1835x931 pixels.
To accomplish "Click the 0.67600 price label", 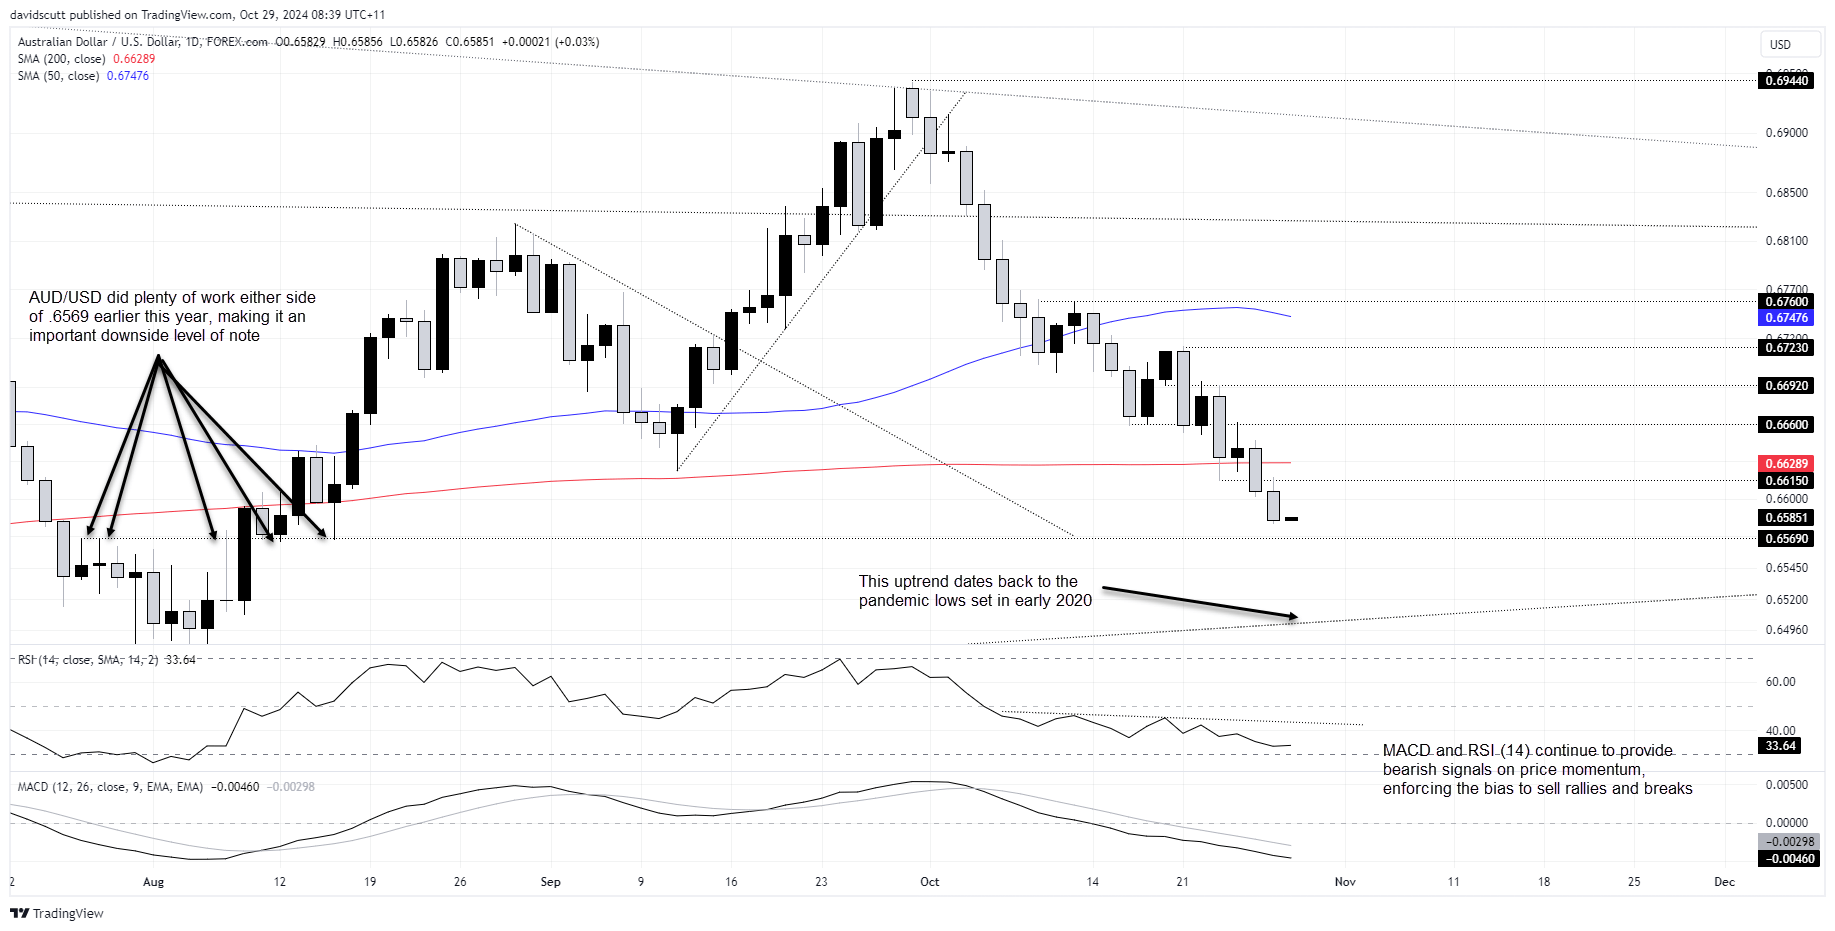I will (1786, 301).
